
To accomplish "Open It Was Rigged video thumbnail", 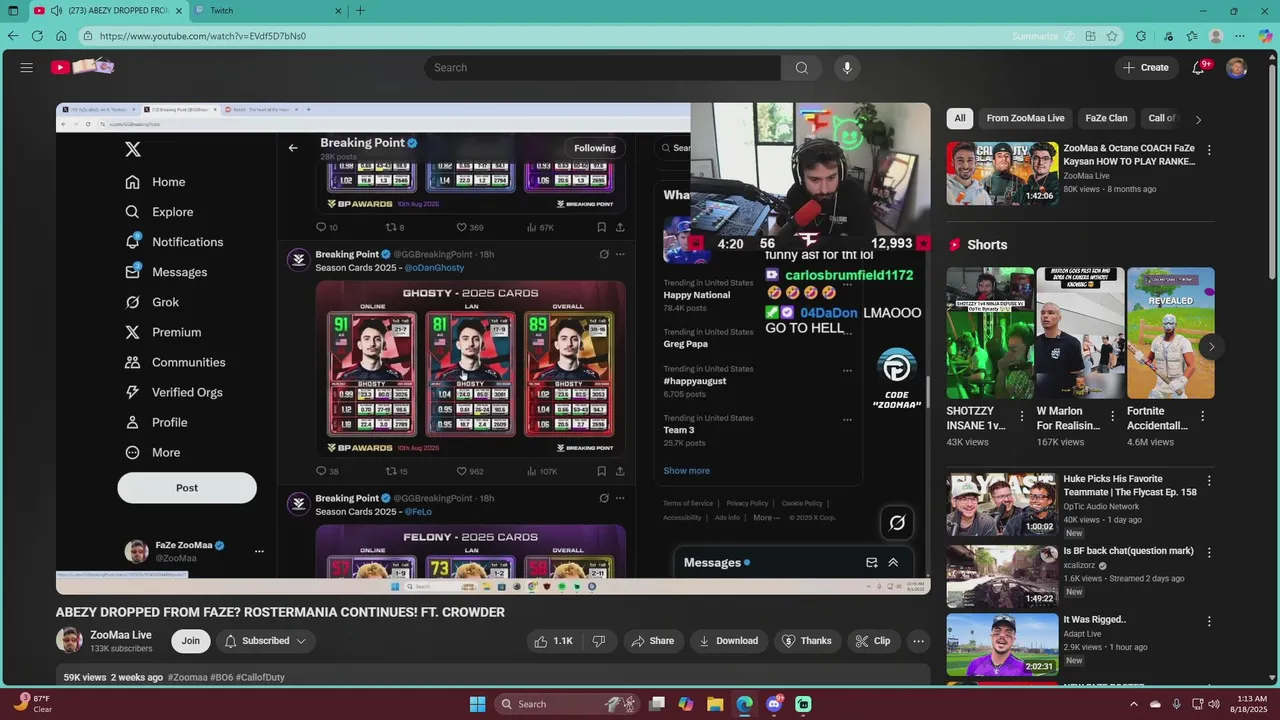I will point(1002,644).
